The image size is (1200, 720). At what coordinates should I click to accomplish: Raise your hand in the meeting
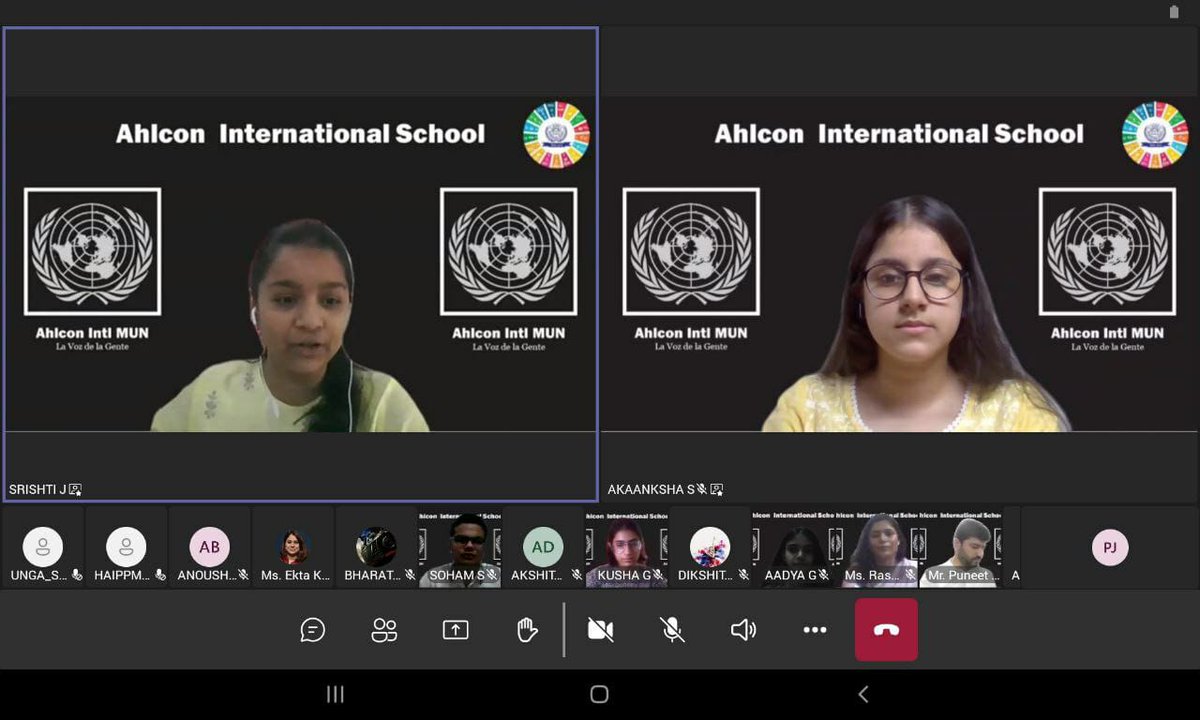click(527, 630)
